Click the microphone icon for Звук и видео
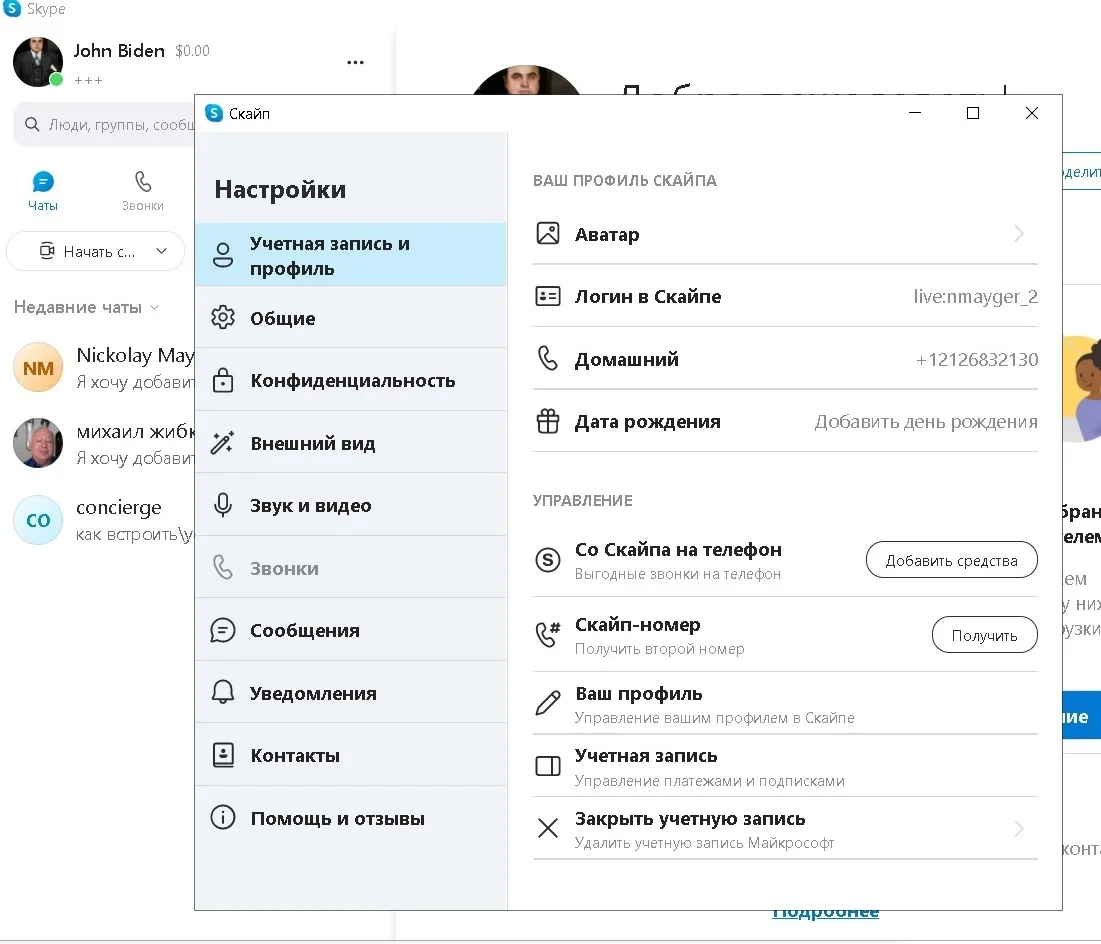The width and height of the screenshot is (1101, 944). click(223, 505)
